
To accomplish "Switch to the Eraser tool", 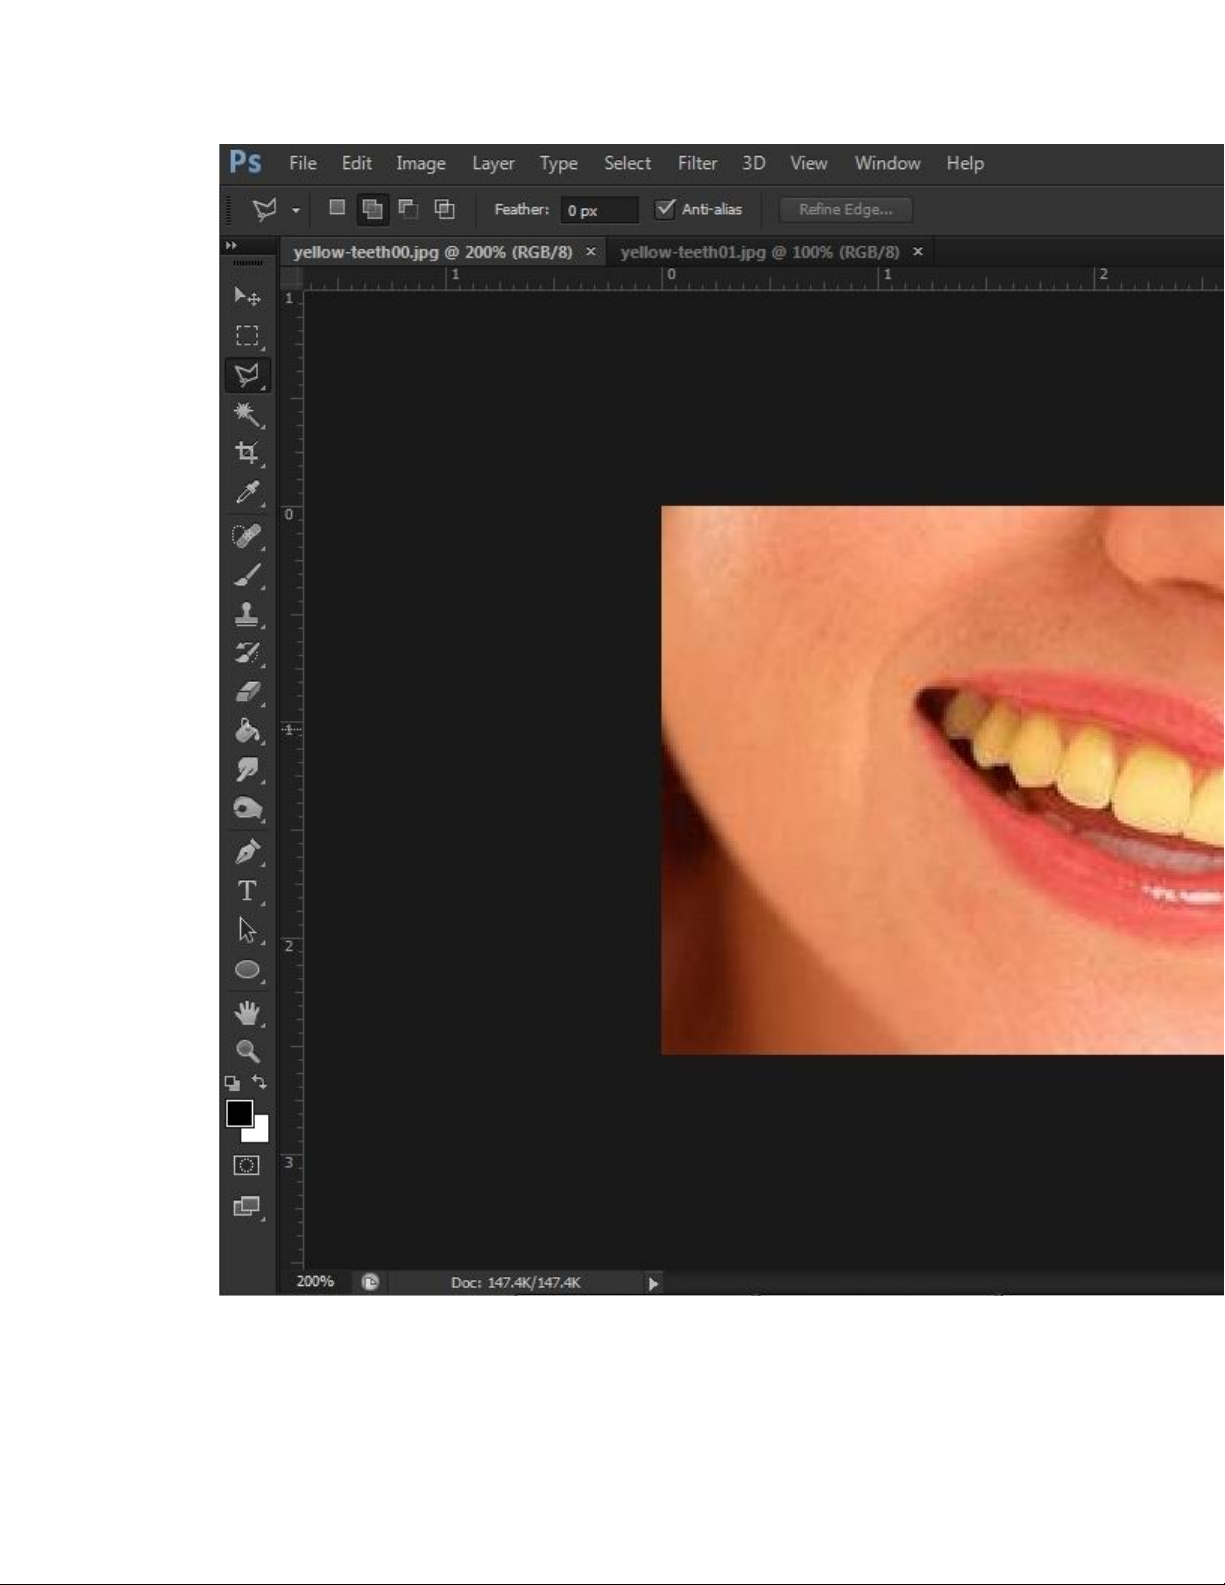I will (x=247, y=692).
